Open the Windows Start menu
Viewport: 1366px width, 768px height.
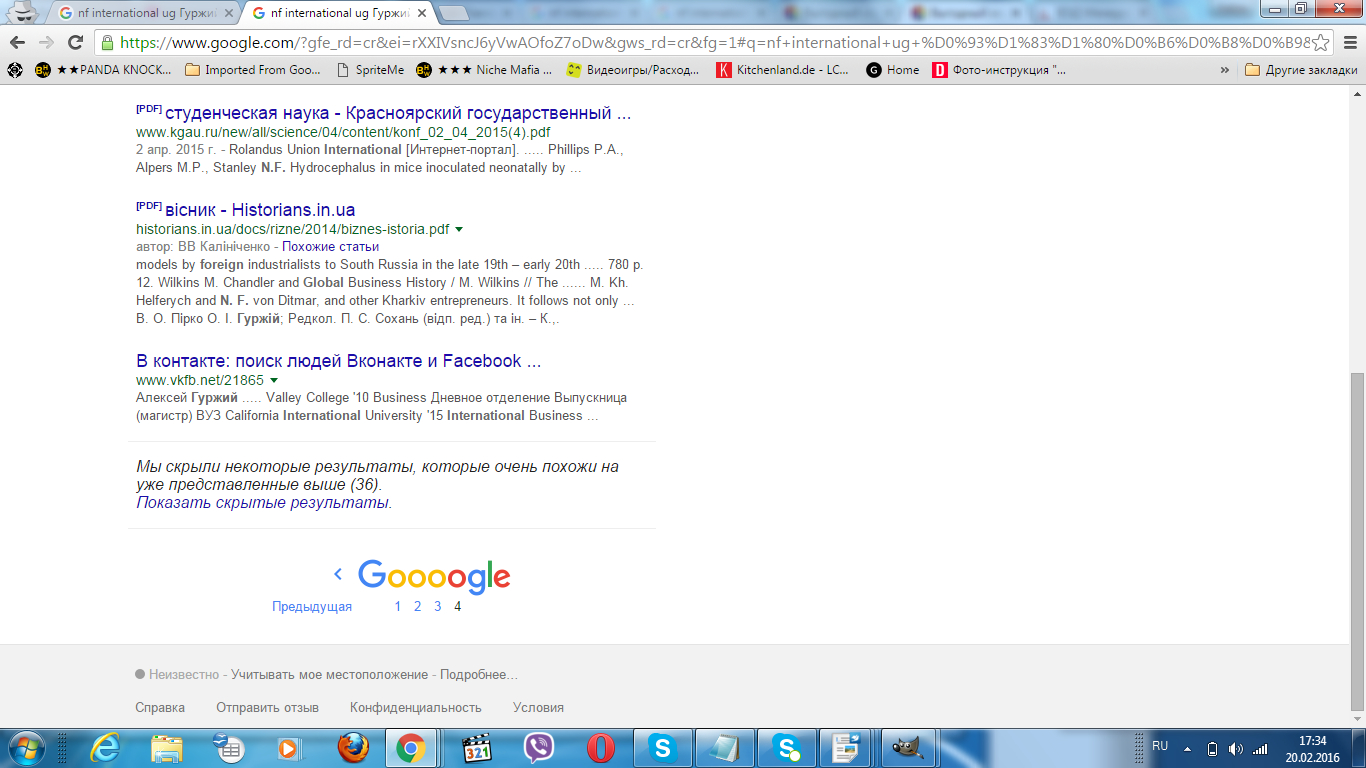[x=26, y=748]
